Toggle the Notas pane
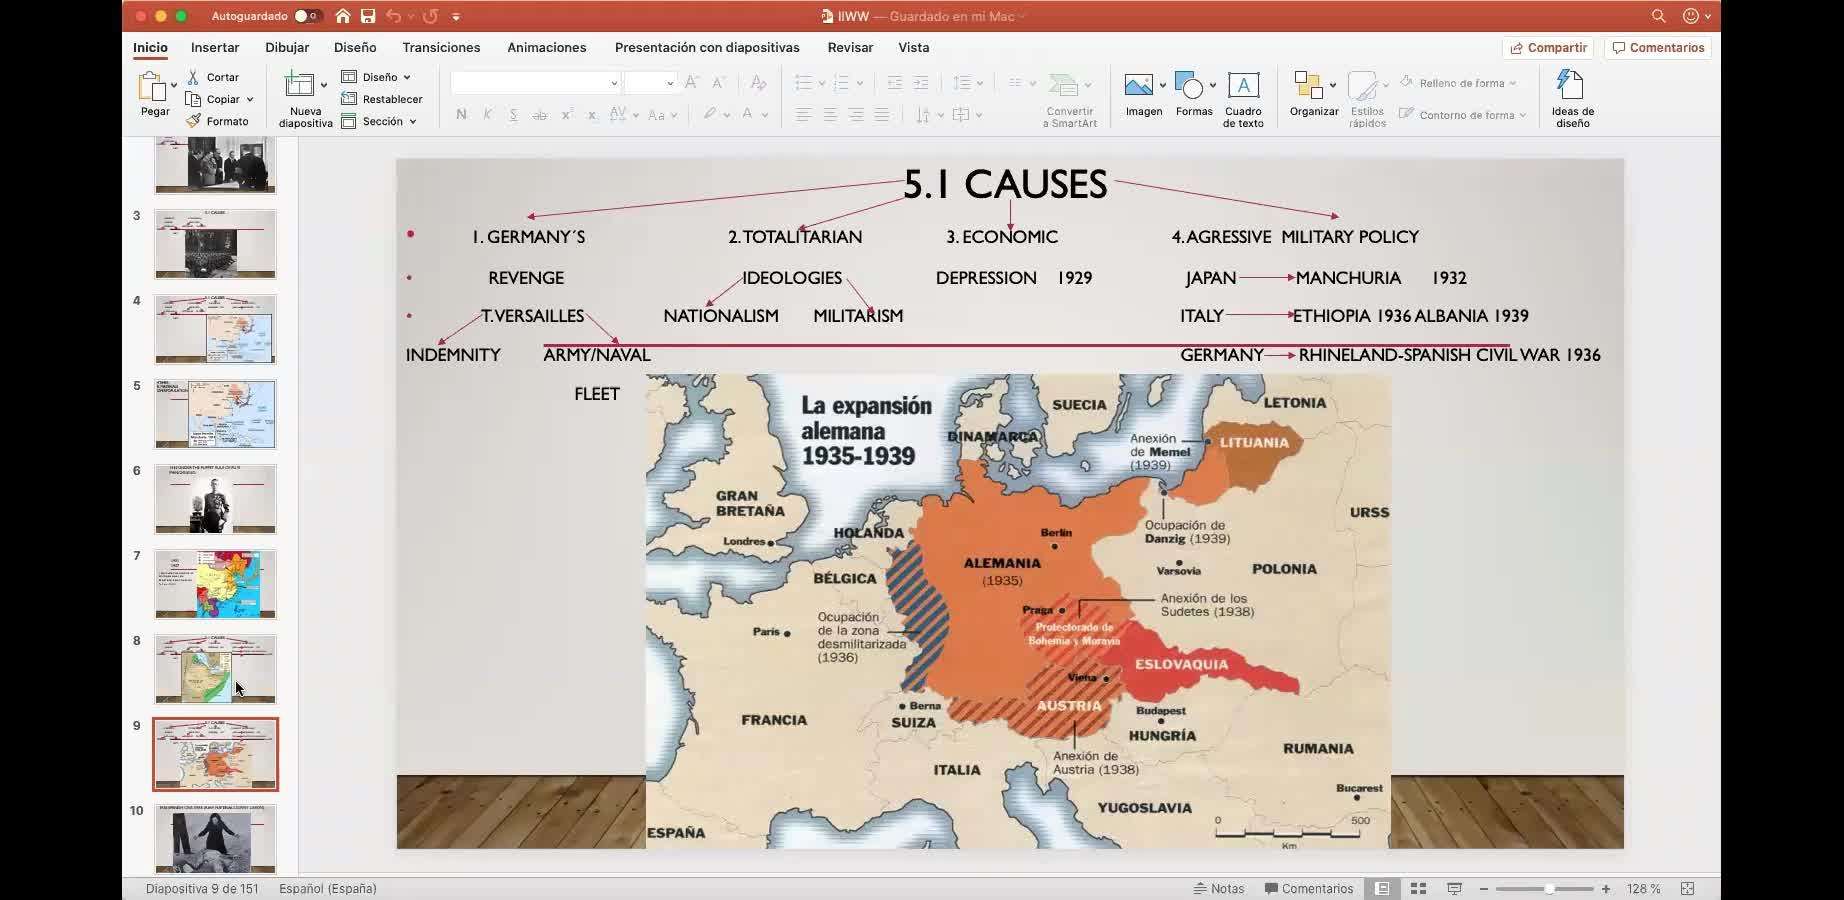The height and width of the screenshot is (900, 1844). coord(1219,888)
